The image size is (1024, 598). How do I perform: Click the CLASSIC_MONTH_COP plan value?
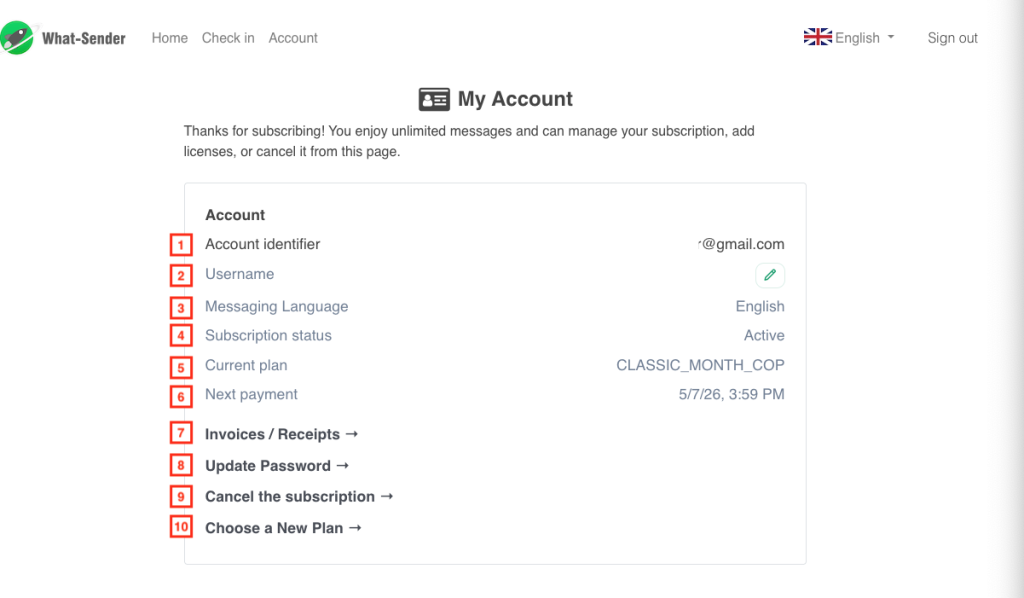click(700, 366)
